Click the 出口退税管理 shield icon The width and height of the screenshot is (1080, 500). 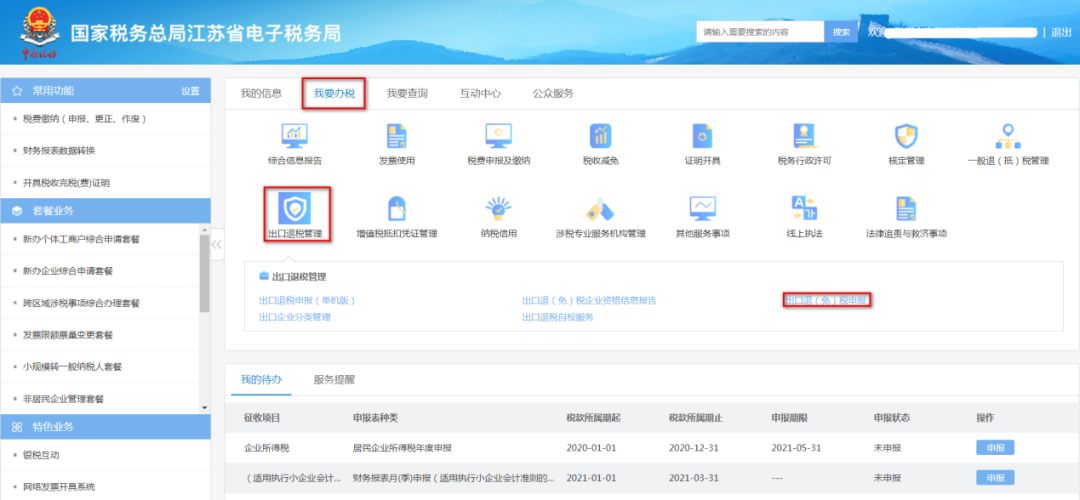tap(294, 208)
